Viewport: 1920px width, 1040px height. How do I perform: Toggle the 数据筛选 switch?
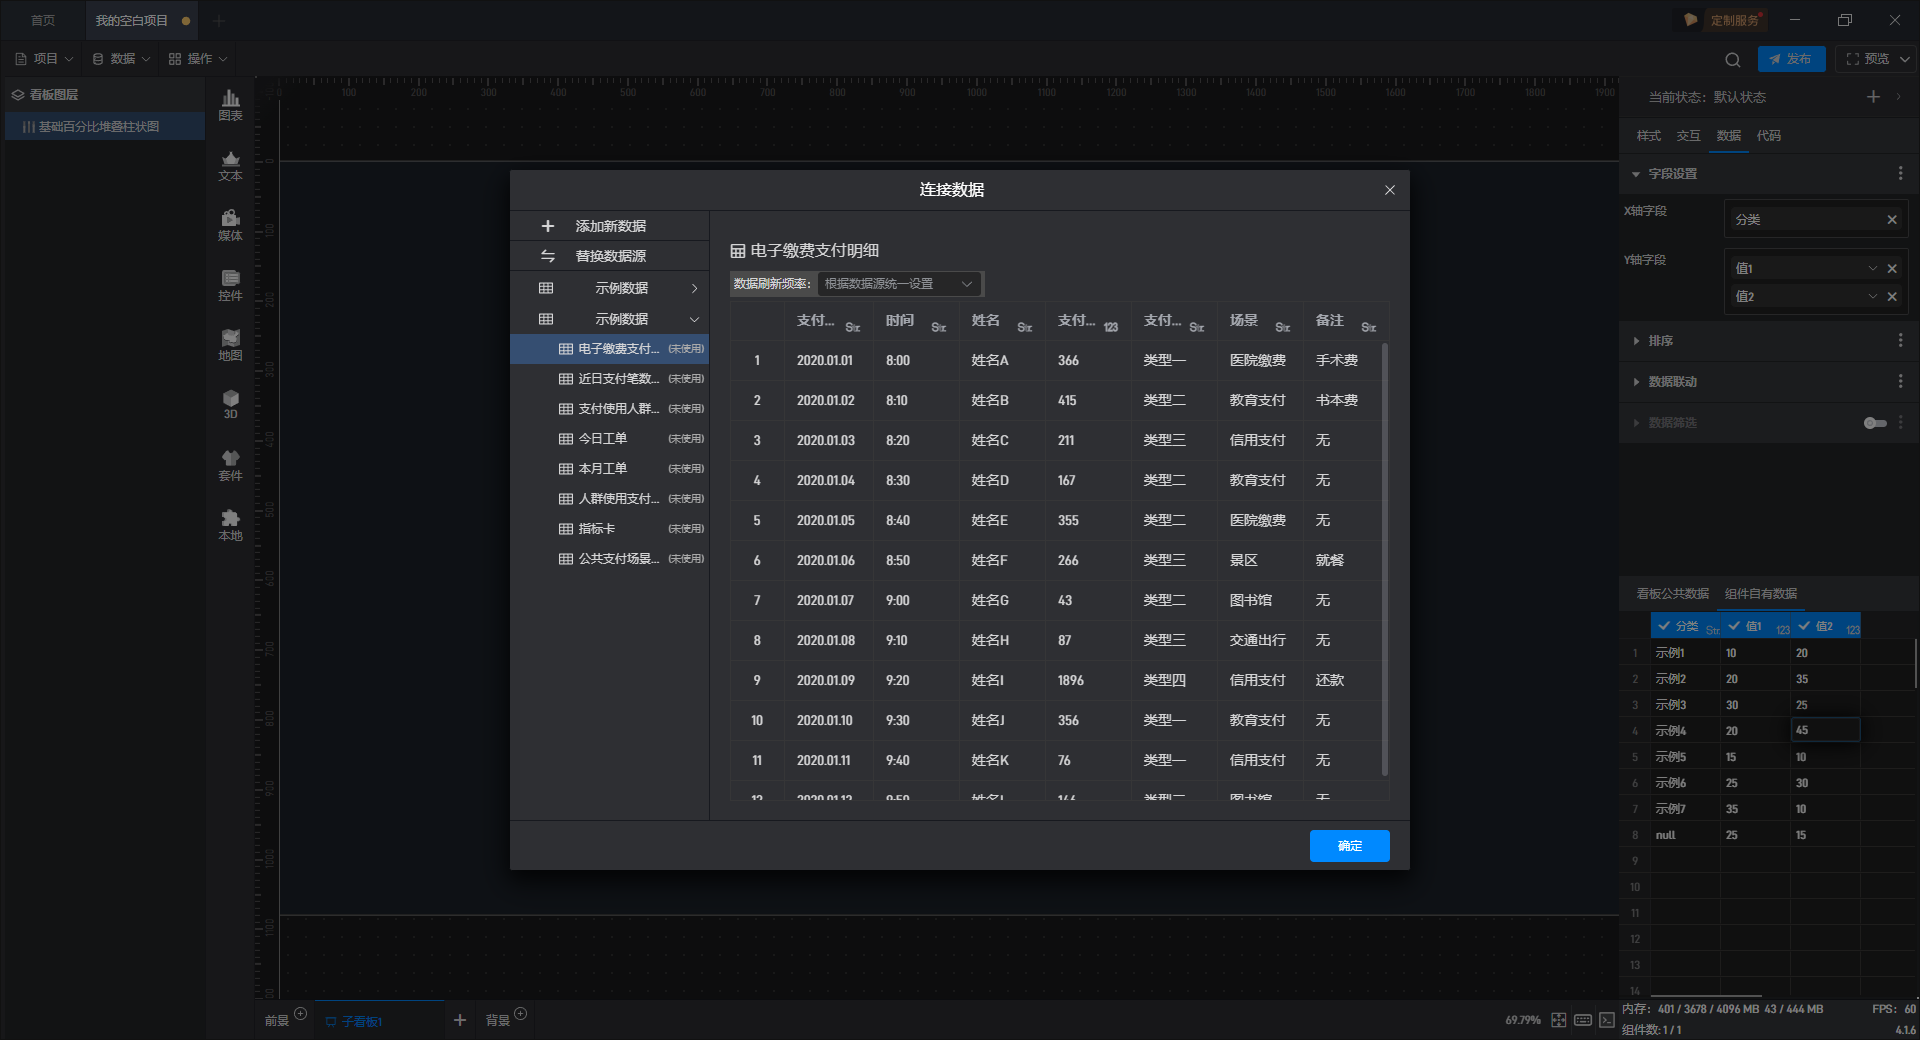click(1875, 423)
